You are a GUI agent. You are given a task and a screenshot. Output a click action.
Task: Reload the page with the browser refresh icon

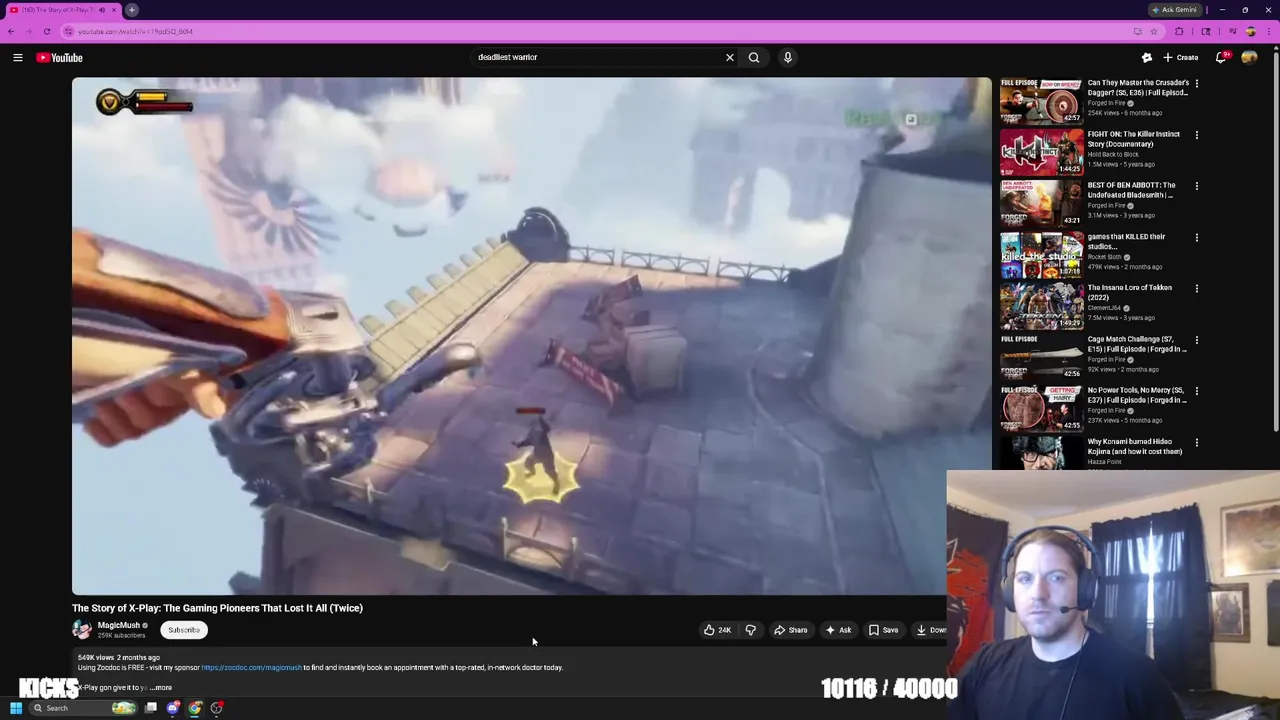coord(47,31)
